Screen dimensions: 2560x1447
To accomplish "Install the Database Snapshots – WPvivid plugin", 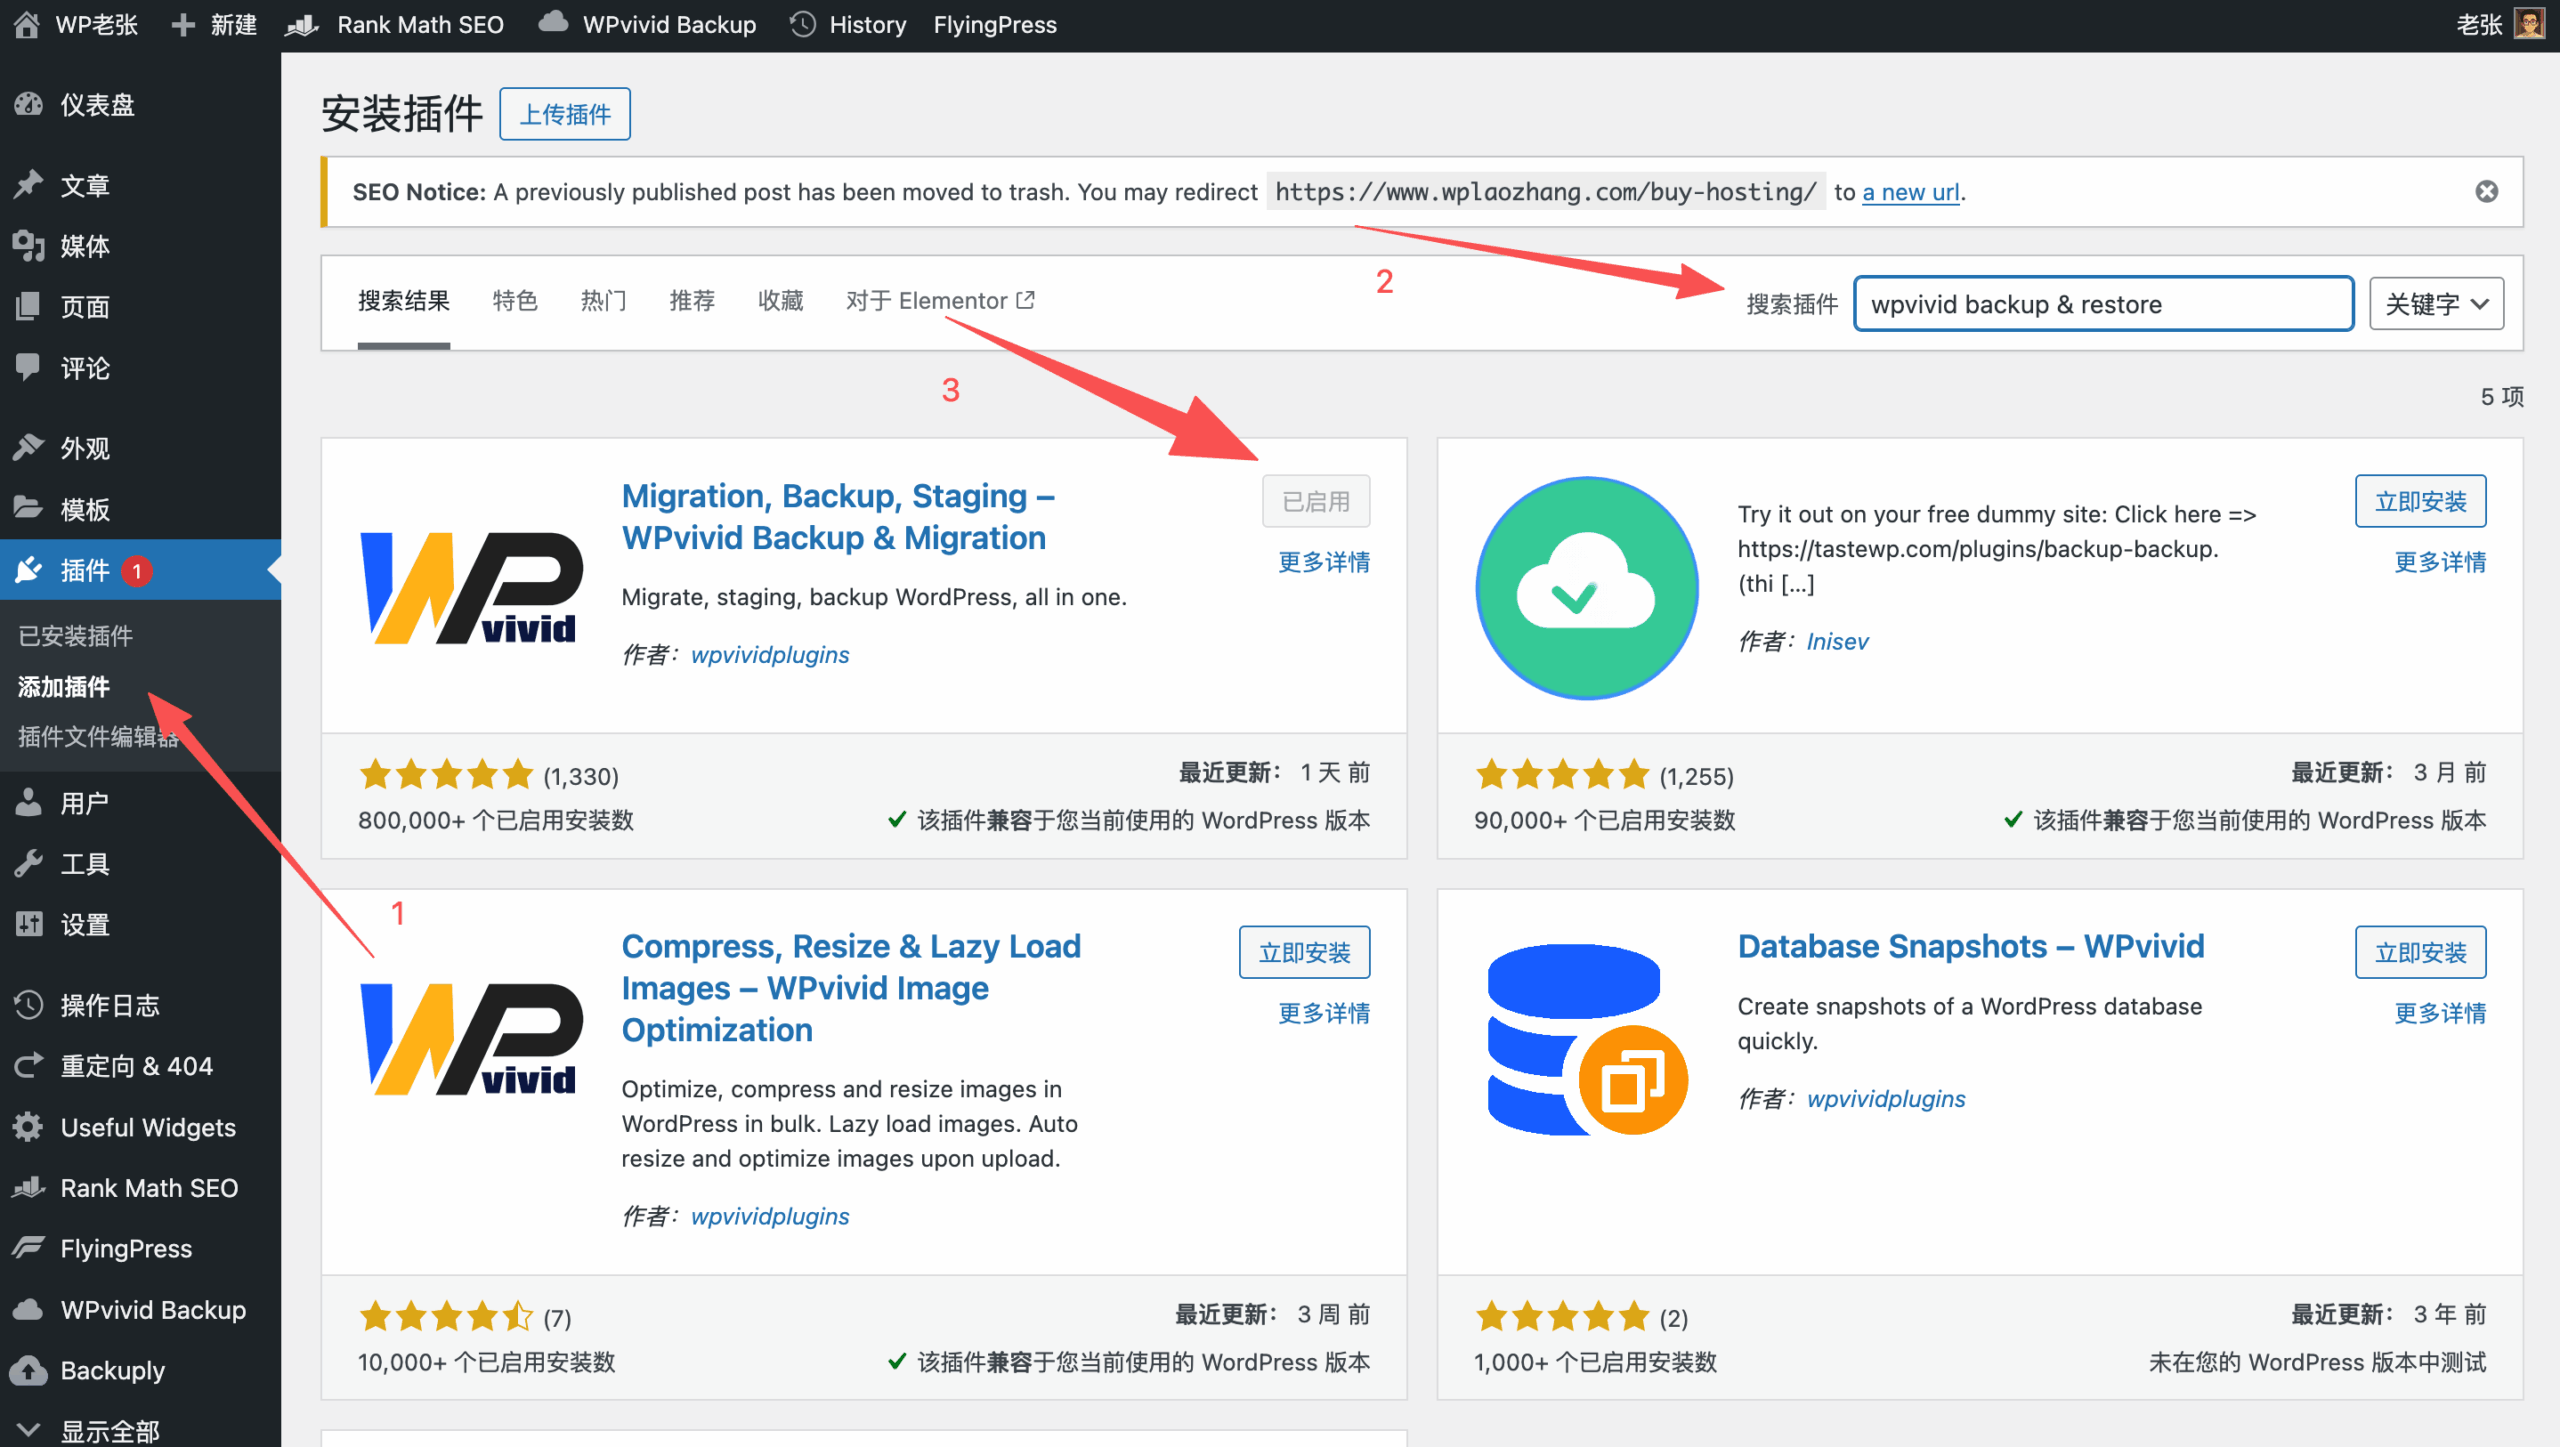I will [2420, 952].
